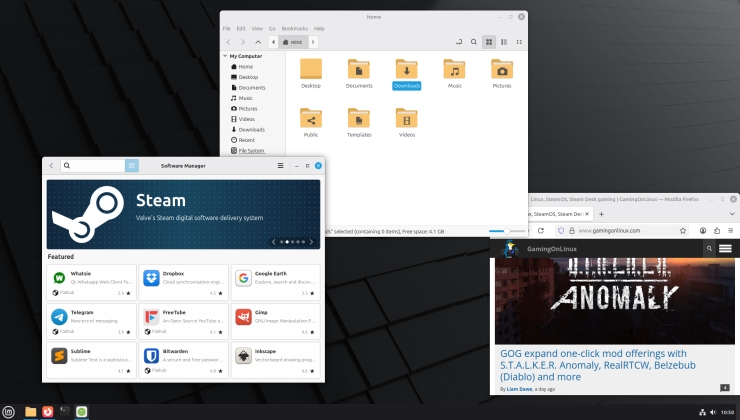
Task: Open the Software Manager hamburger menu
Action: pyautogui.click(x=281, y=165)
